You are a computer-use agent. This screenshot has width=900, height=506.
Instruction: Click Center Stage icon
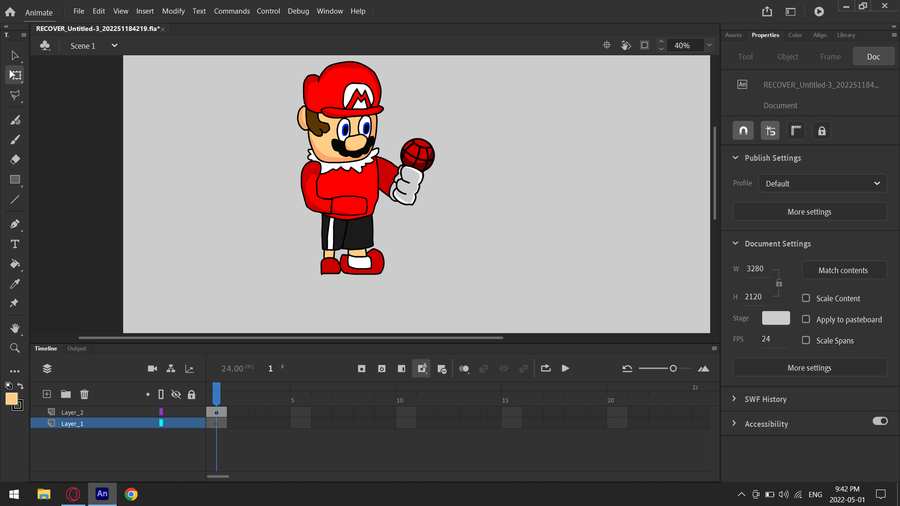[x=607, y=45]
